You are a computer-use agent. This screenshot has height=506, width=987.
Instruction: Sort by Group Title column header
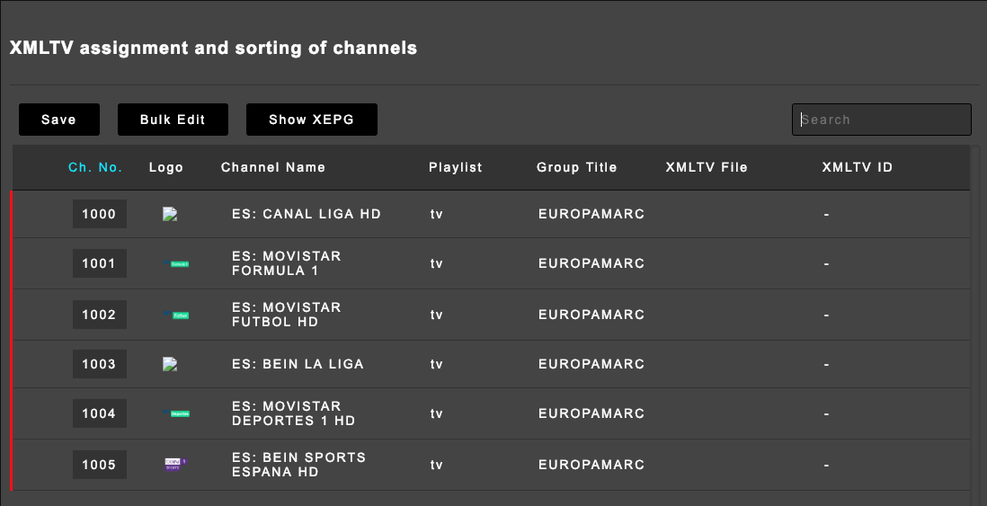point(576,168)
